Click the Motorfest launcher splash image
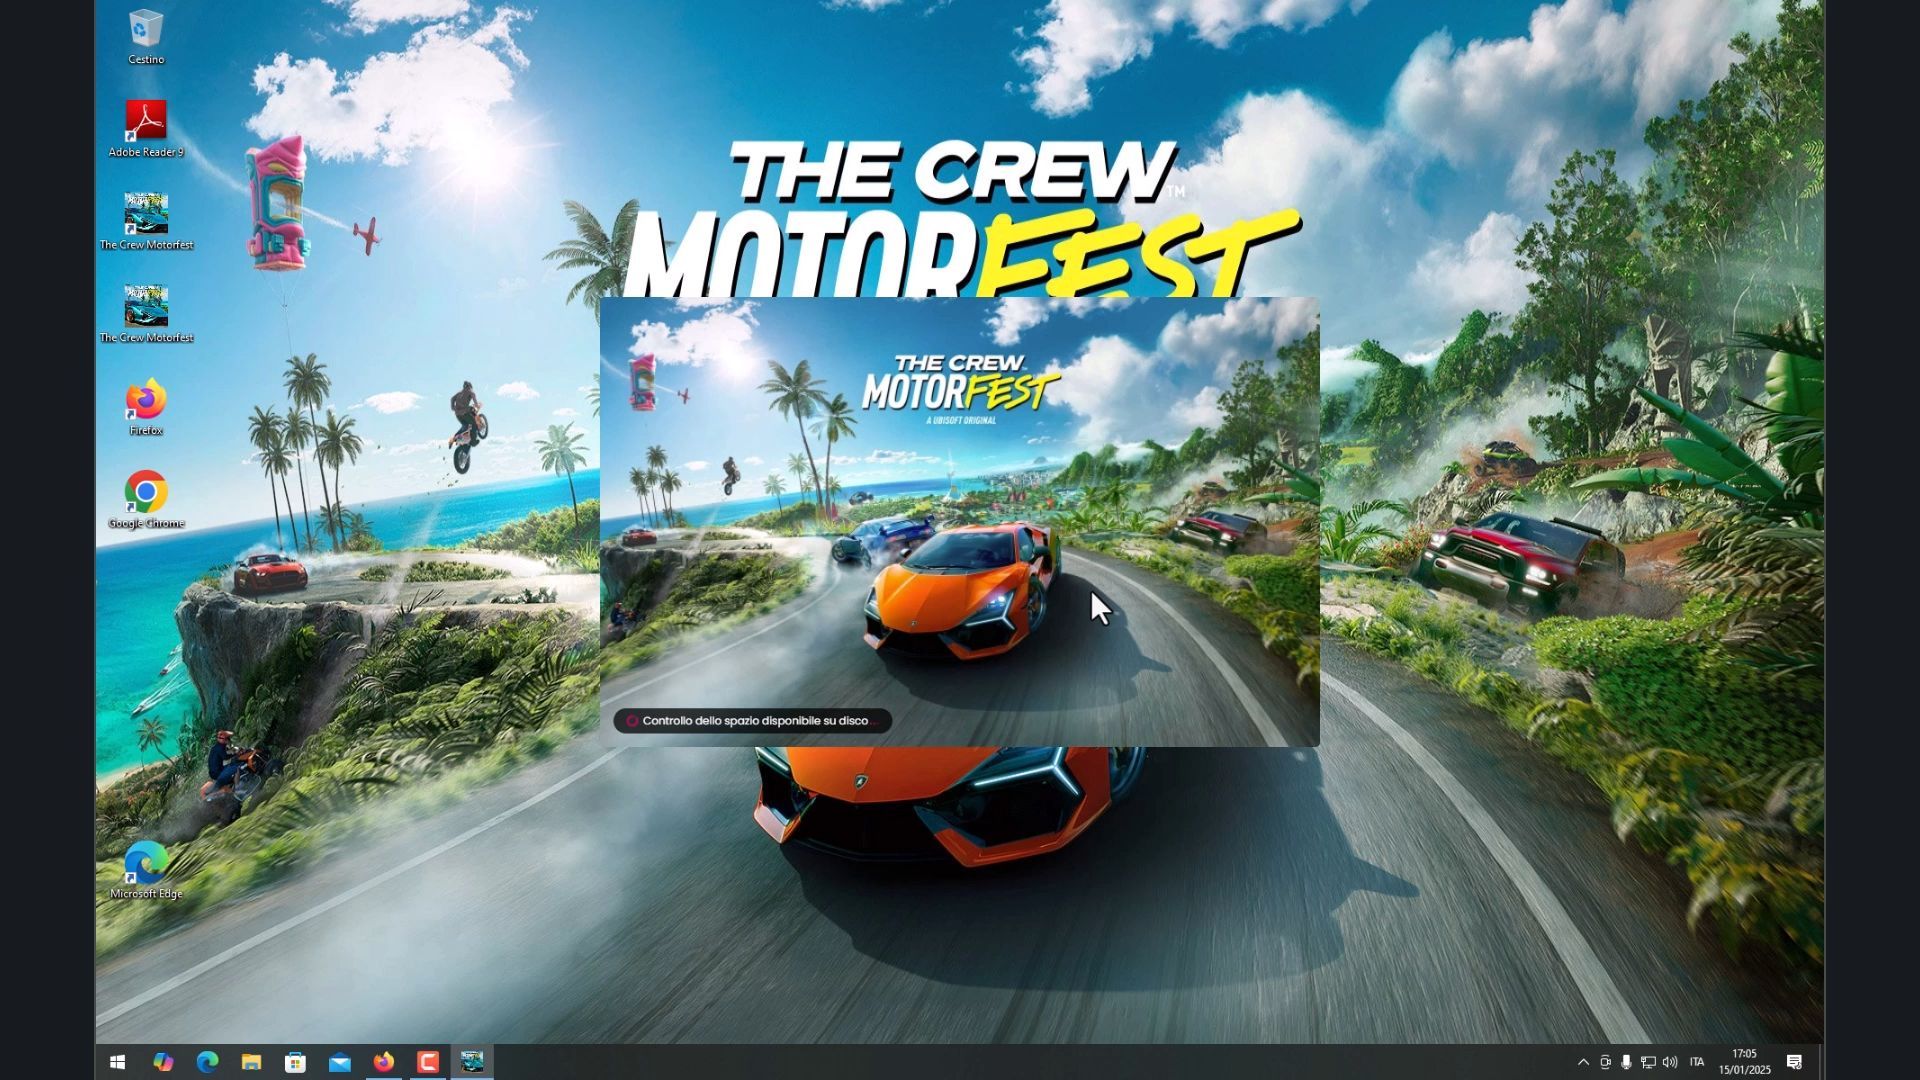 coord(960,522)
